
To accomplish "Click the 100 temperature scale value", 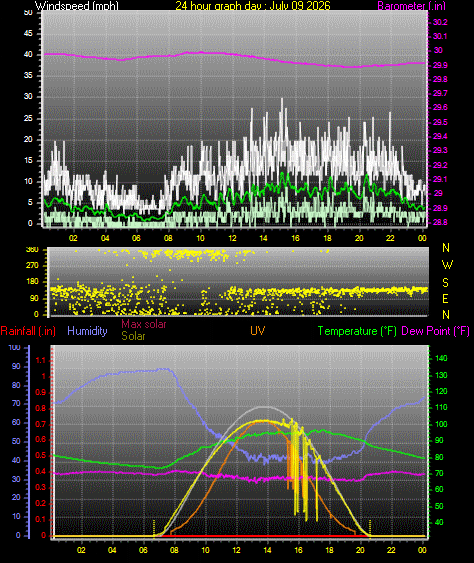I will click(441, 424).
